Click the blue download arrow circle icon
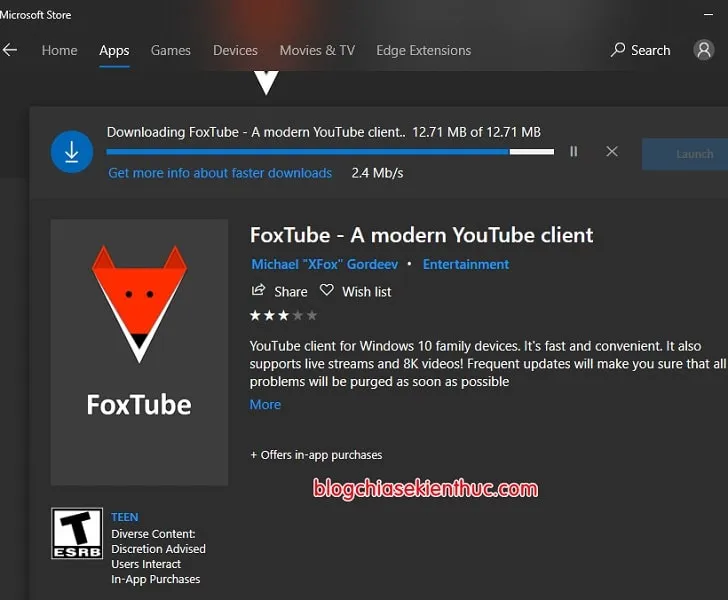The width and height of the screenshot is (728, 600). (72, 152)
